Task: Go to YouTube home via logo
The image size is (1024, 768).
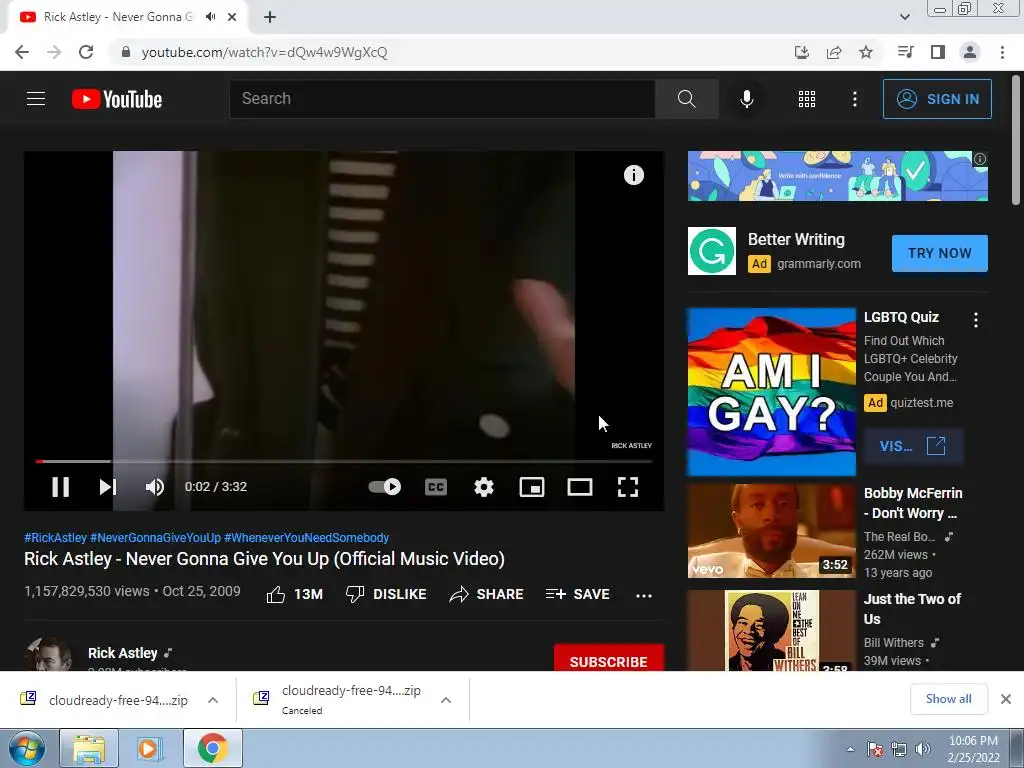Action: click(x=117, y=99)
